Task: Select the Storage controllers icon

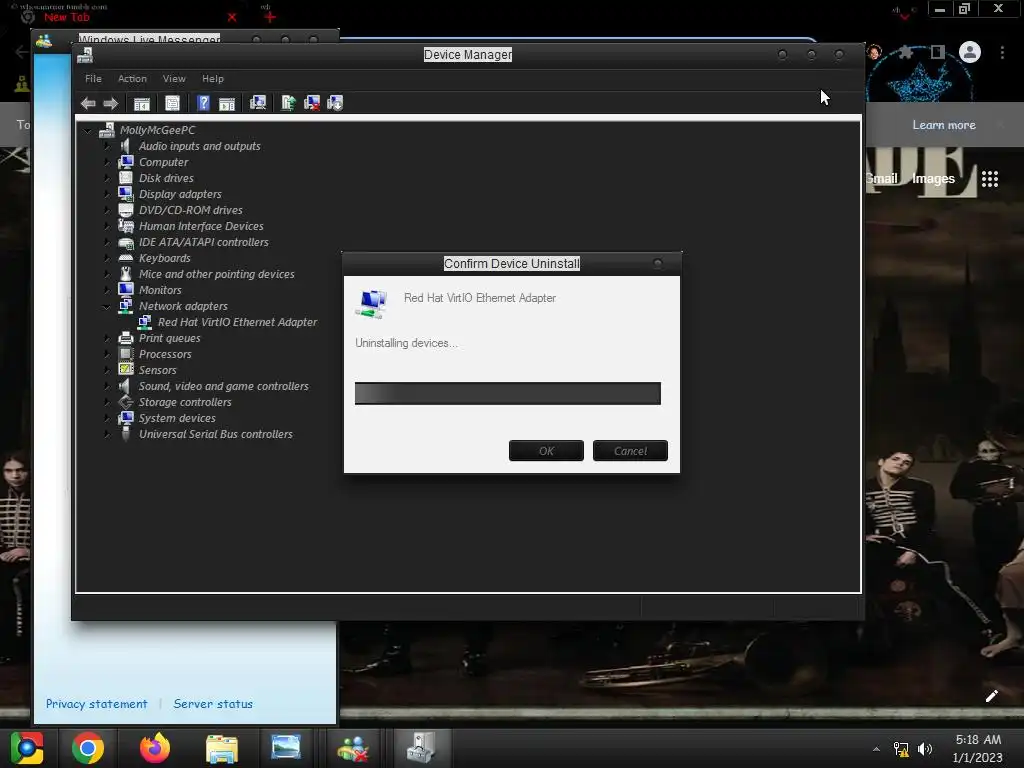Action: pyautogui.click(x=126, y=402)
